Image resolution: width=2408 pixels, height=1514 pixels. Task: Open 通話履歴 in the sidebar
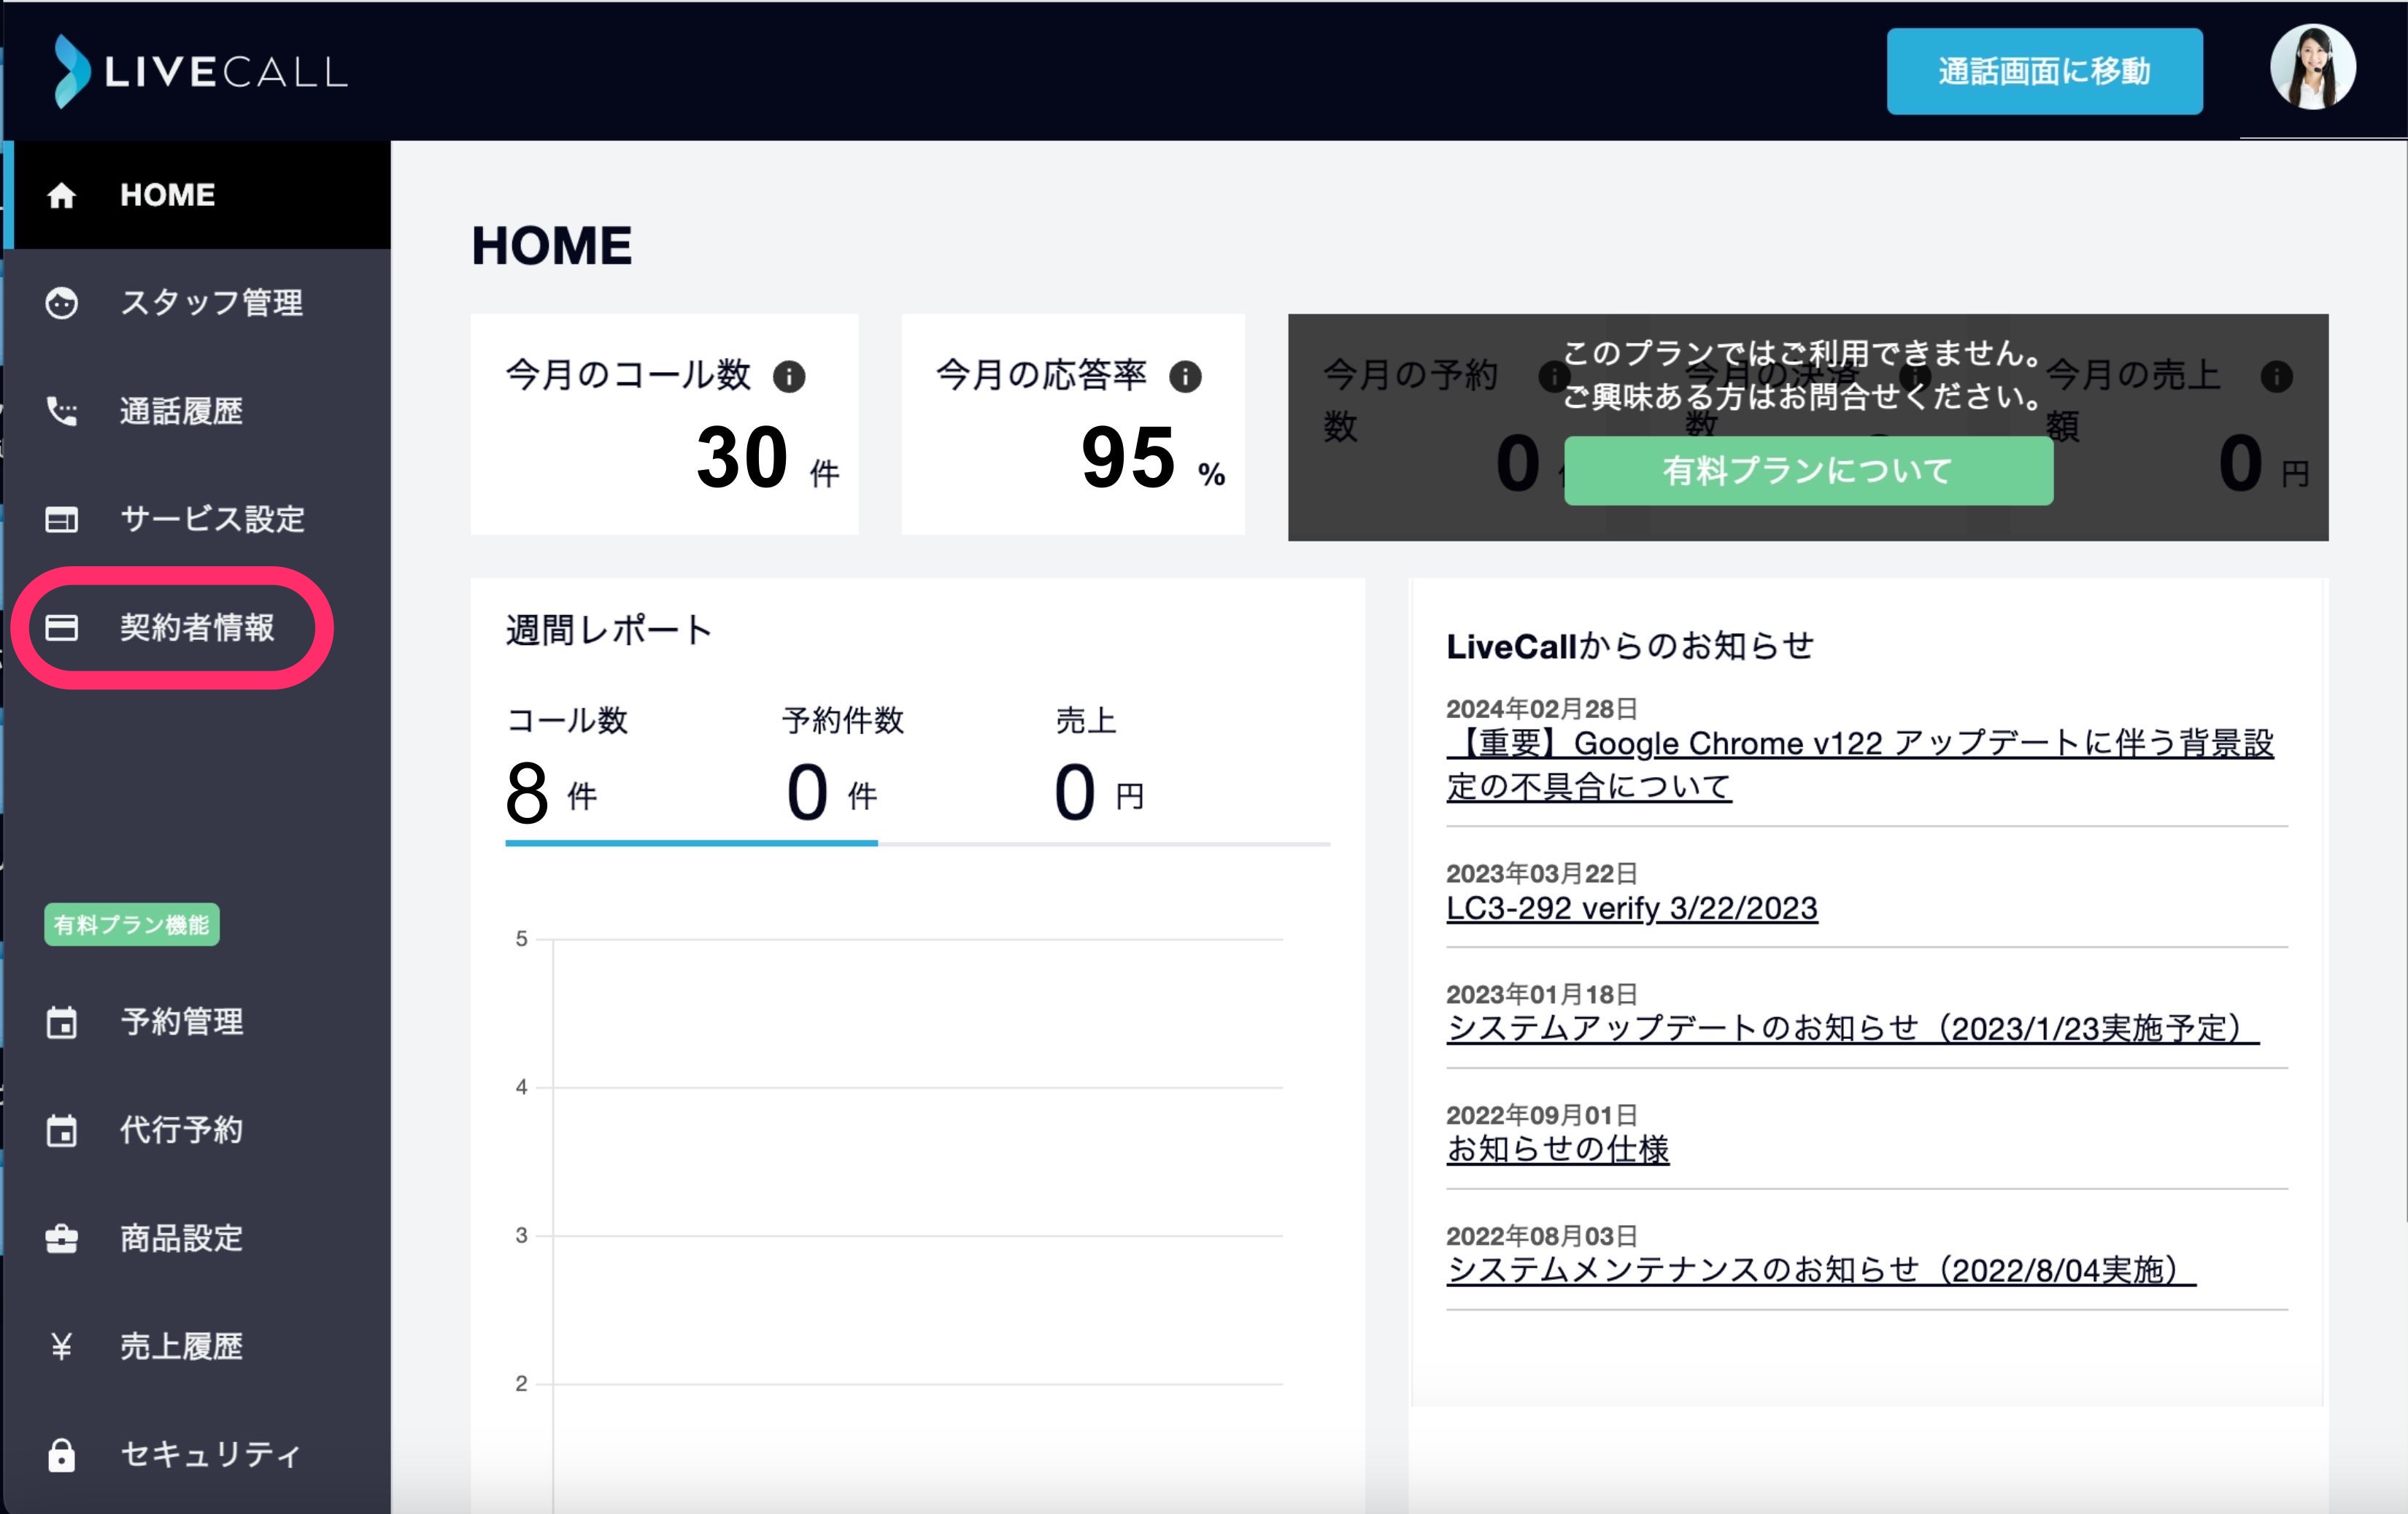pyautogui.click(x=198, y=411)
